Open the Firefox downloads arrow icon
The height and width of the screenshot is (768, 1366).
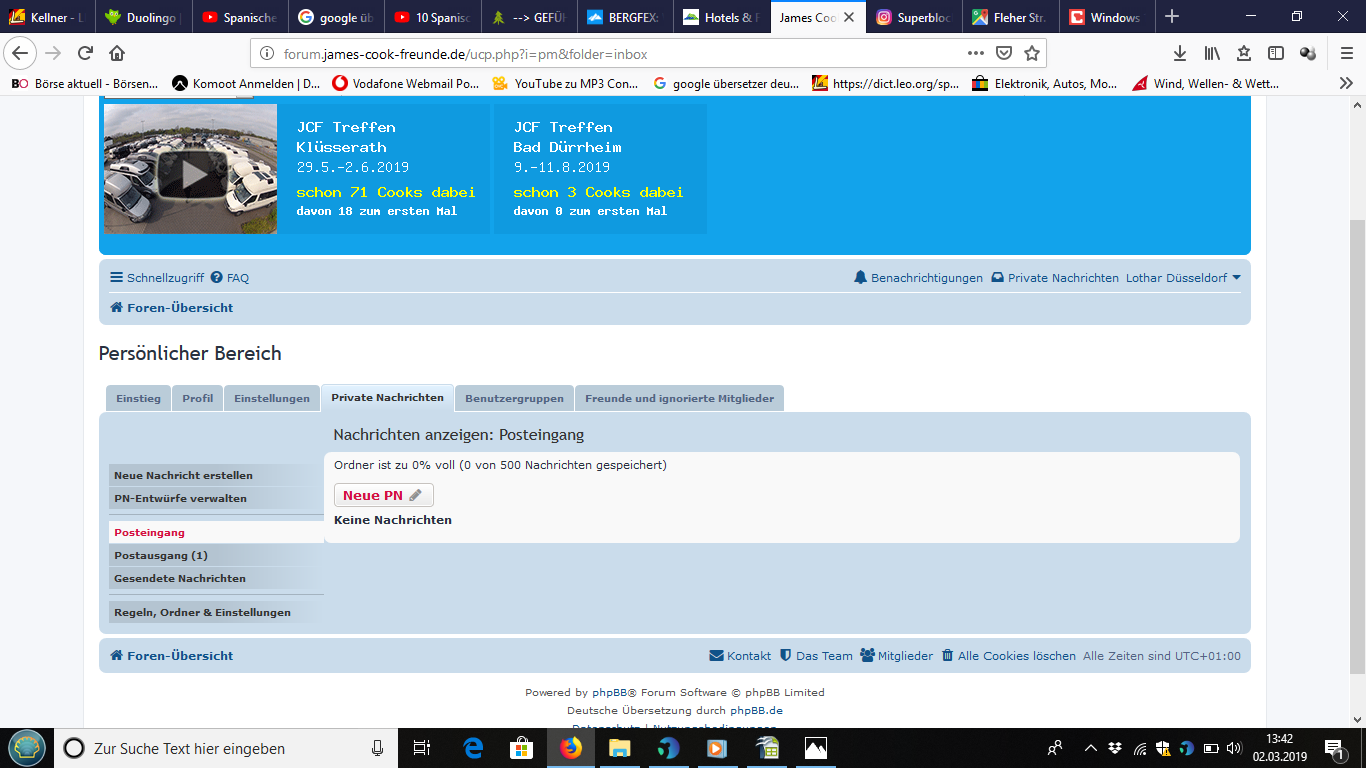(1180, 54)
